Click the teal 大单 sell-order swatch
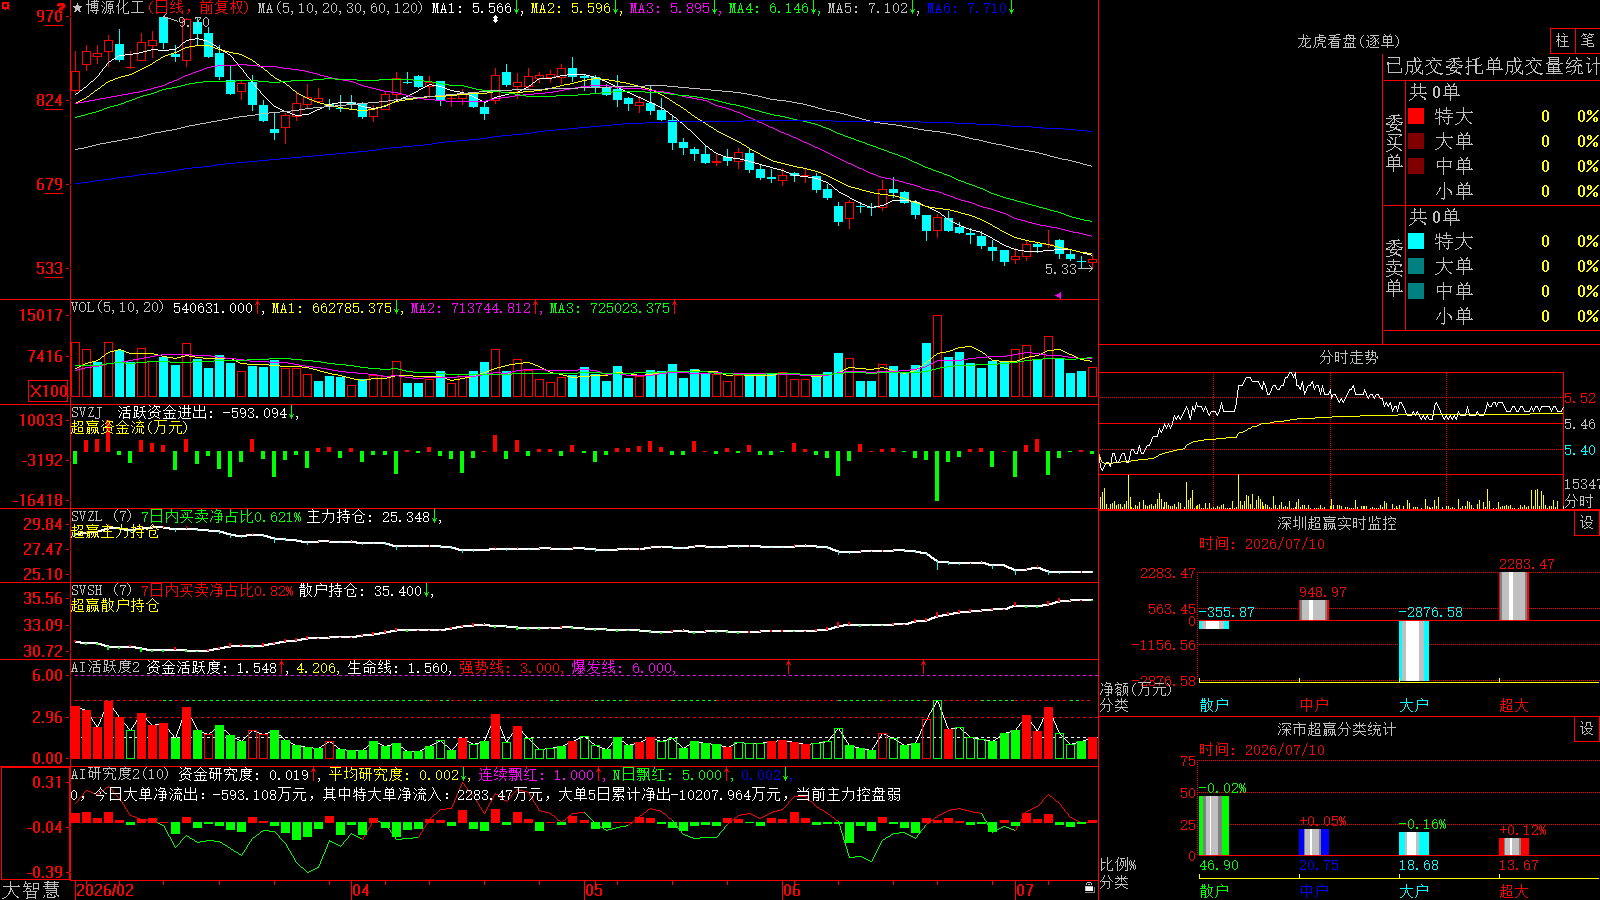The width and height of the screenshot is (1600, 900). [x=1416, y=266]
